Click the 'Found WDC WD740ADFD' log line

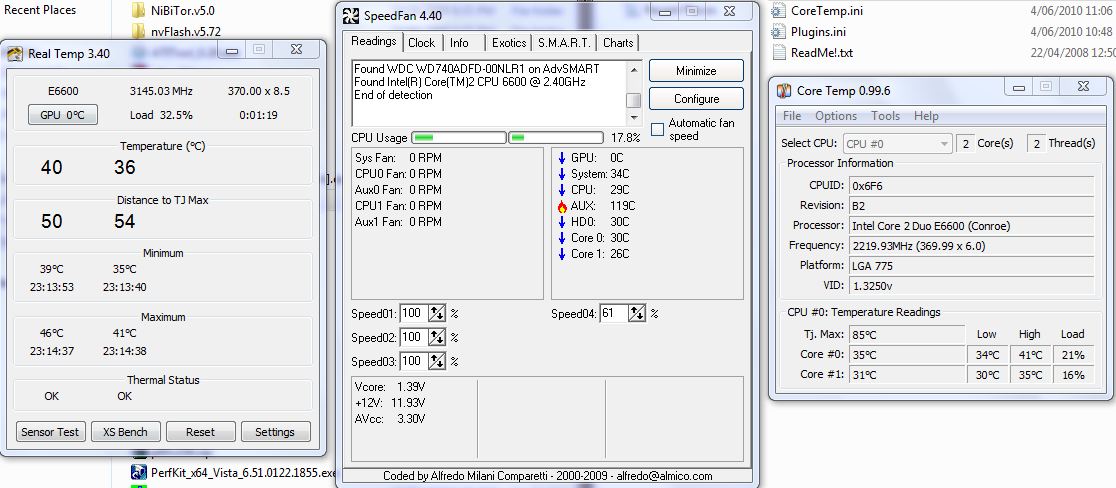tap(476, 69)
